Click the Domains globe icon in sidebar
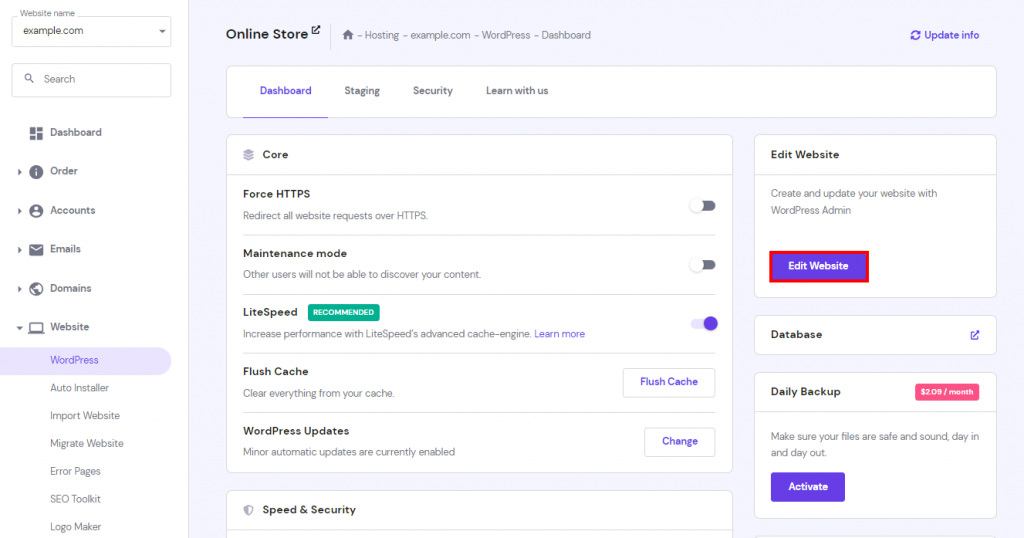 36,289
